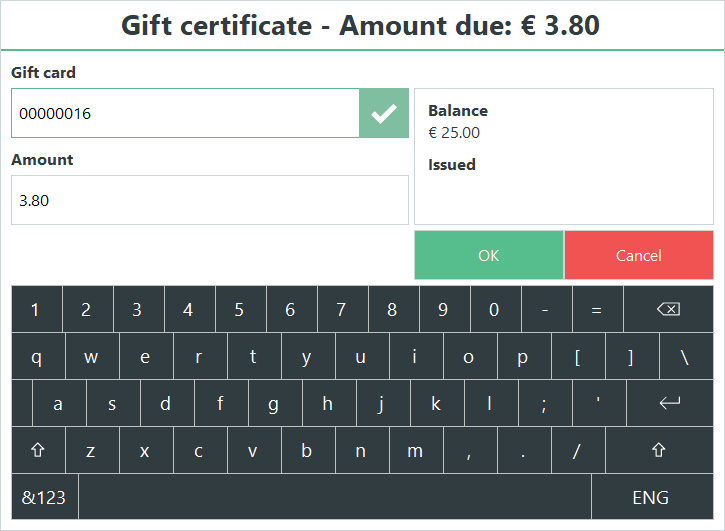Tap the spacebar key
The image size is (725, 531).
click(335, 497)
